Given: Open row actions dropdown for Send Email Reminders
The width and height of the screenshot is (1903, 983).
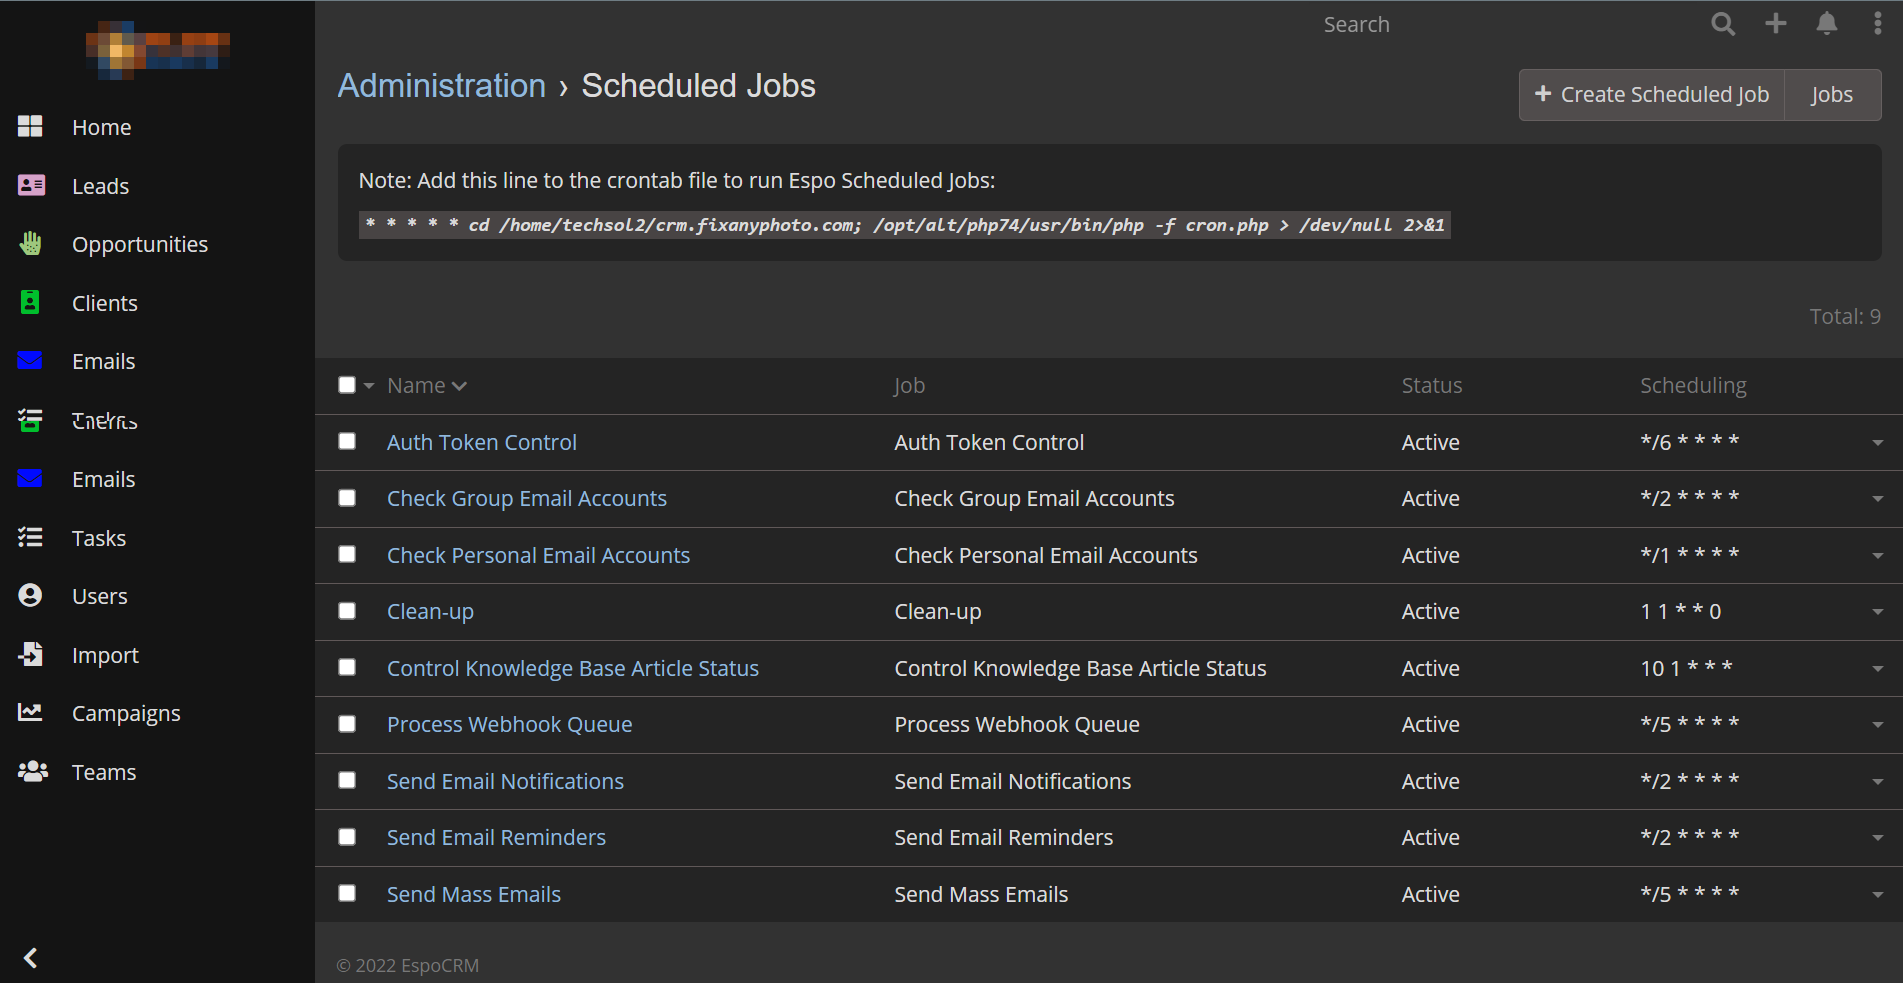Looking at the screenshot, I should (1877, 838).
